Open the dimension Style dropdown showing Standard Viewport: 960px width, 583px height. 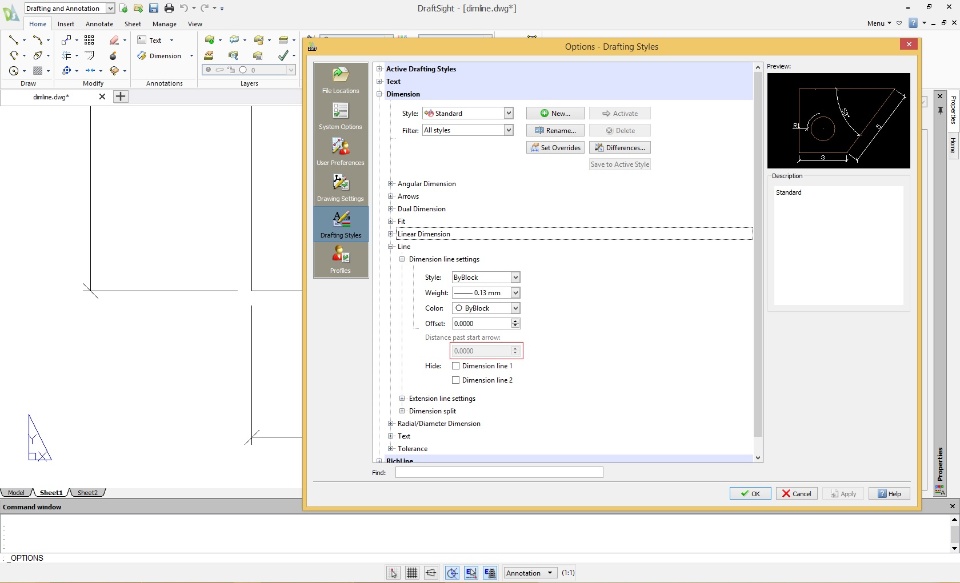point(467,114)
